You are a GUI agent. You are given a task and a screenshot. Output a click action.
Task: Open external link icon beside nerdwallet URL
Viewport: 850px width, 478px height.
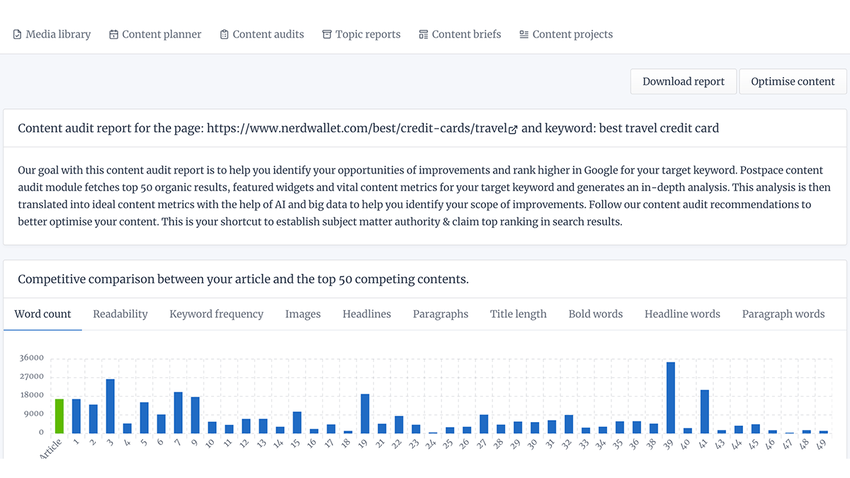pos(513,129)
